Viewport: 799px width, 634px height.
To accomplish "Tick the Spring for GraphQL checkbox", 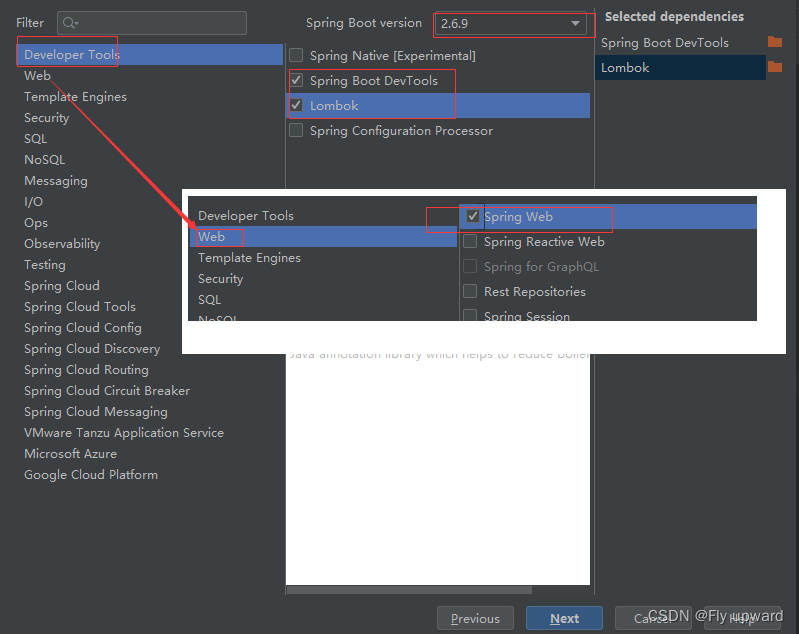I will [x=470, y=266].
